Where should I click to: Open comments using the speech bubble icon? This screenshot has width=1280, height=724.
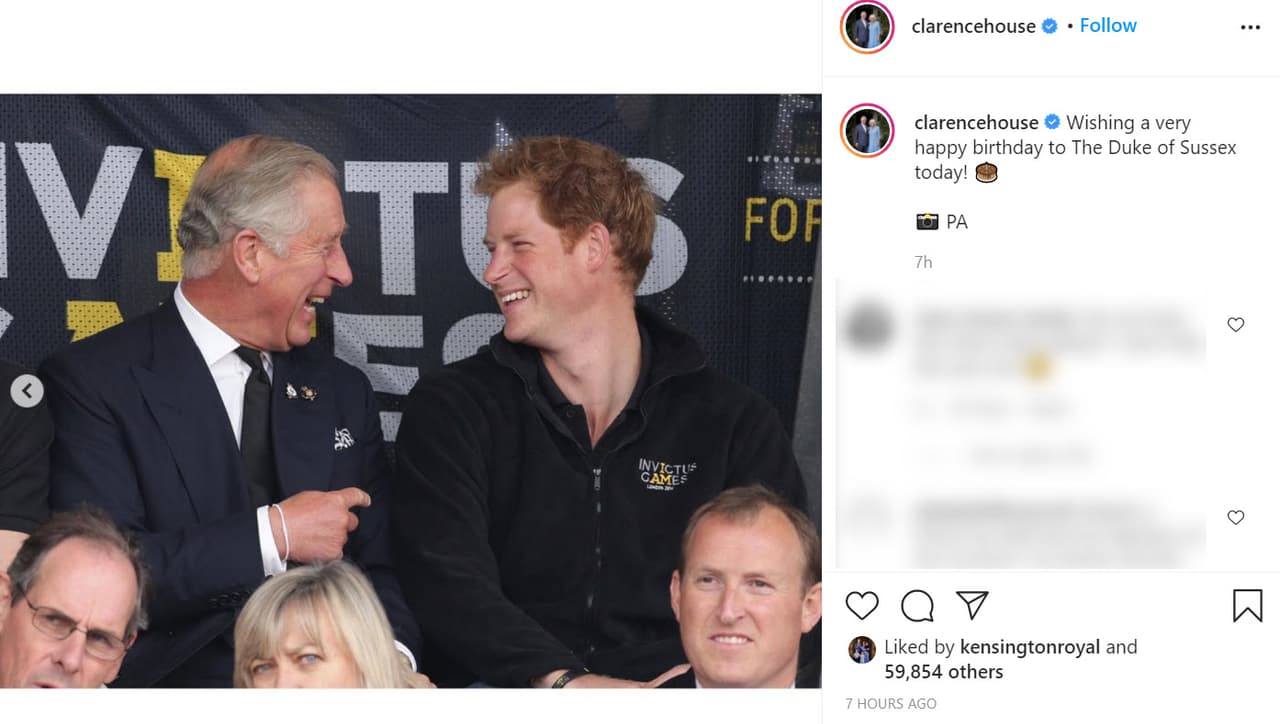pyautogui.click(x=916, y=605)
